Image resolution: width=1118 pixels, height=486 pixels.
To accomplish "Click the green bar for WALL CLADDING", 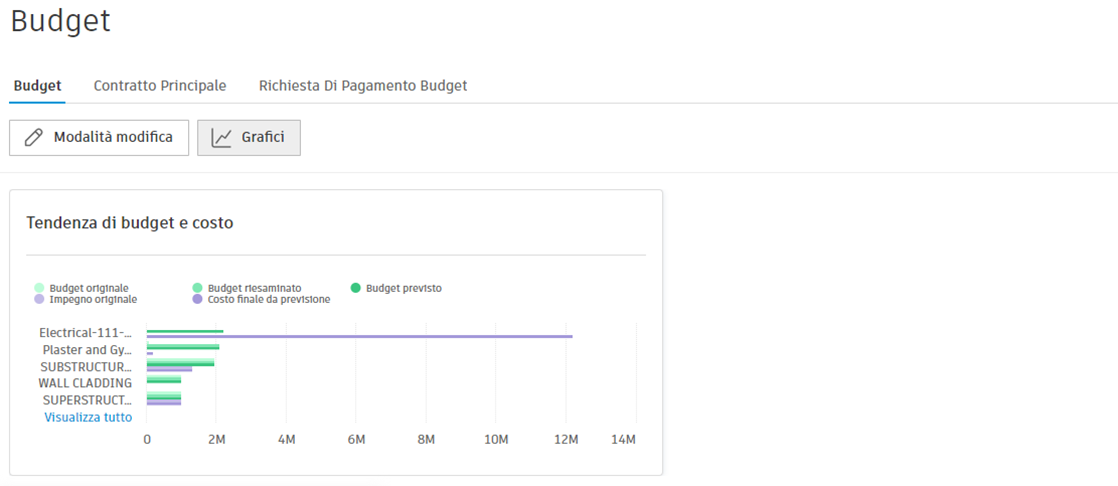I will (x=164, y=380).
